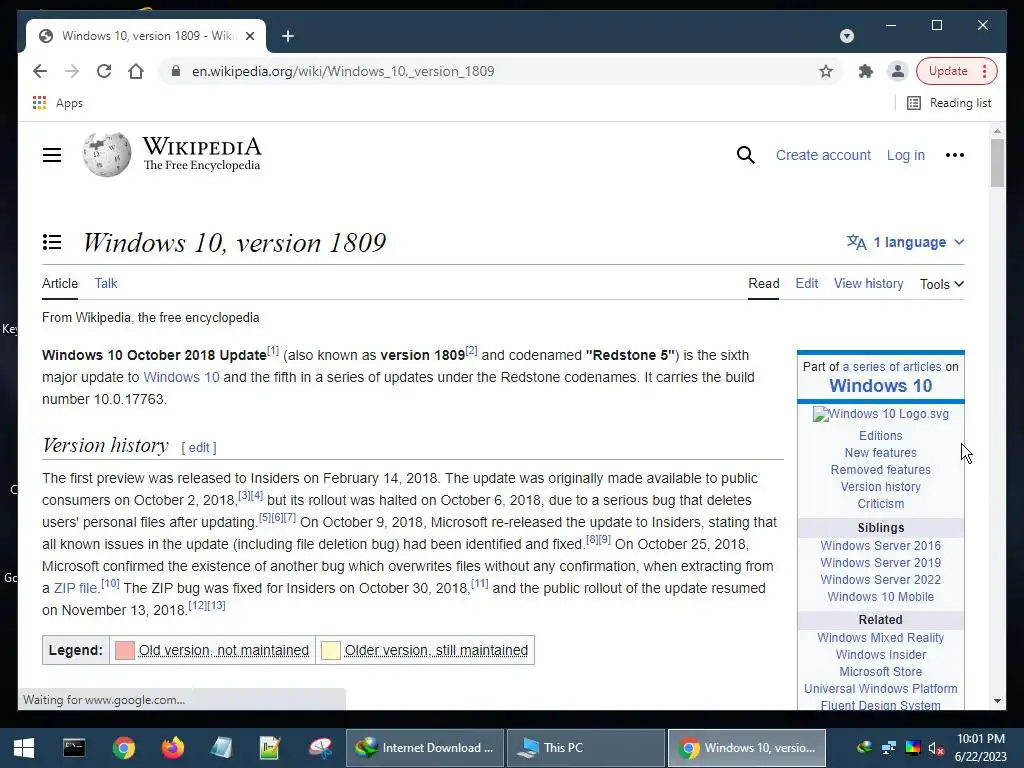1024x768 pixels.
Task: Toggle the table of contents icon
Action: pyautogui.click(x=52, y=242)
